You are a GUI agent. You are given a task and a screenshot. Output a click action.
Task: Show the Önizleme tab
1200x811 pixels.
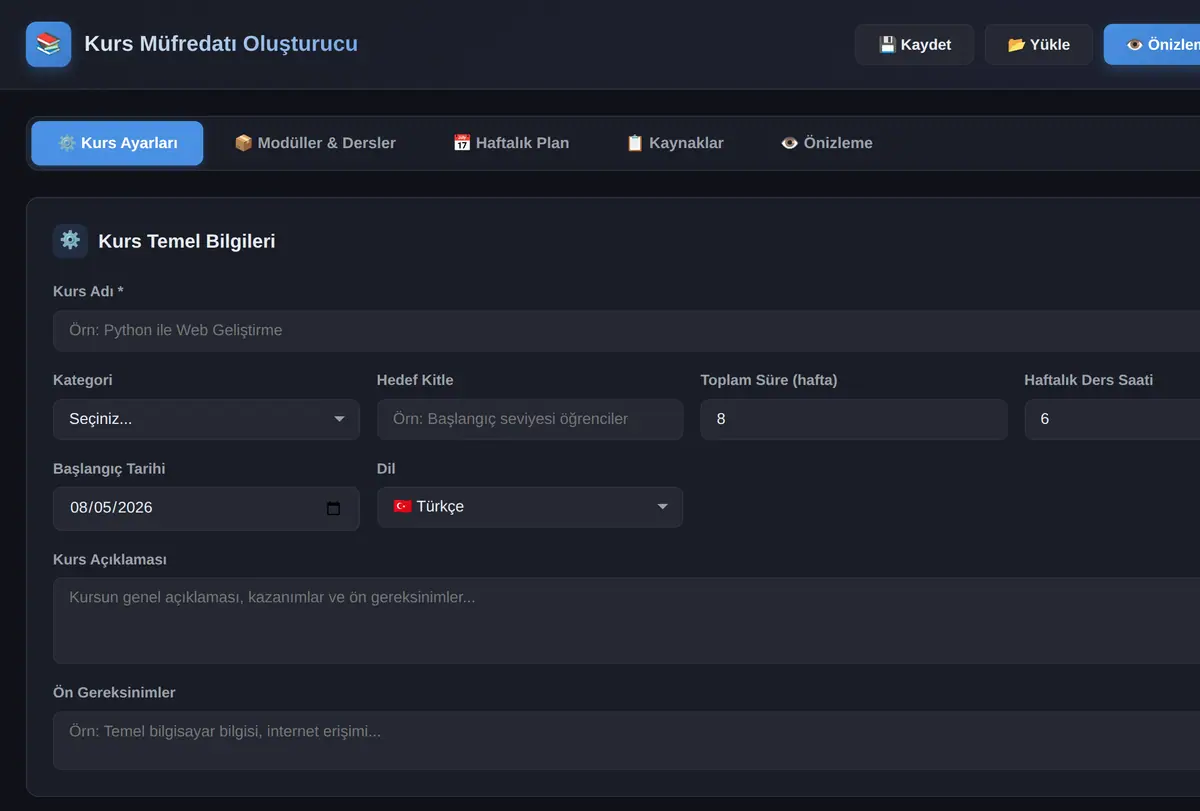click(x=827, y=143)
